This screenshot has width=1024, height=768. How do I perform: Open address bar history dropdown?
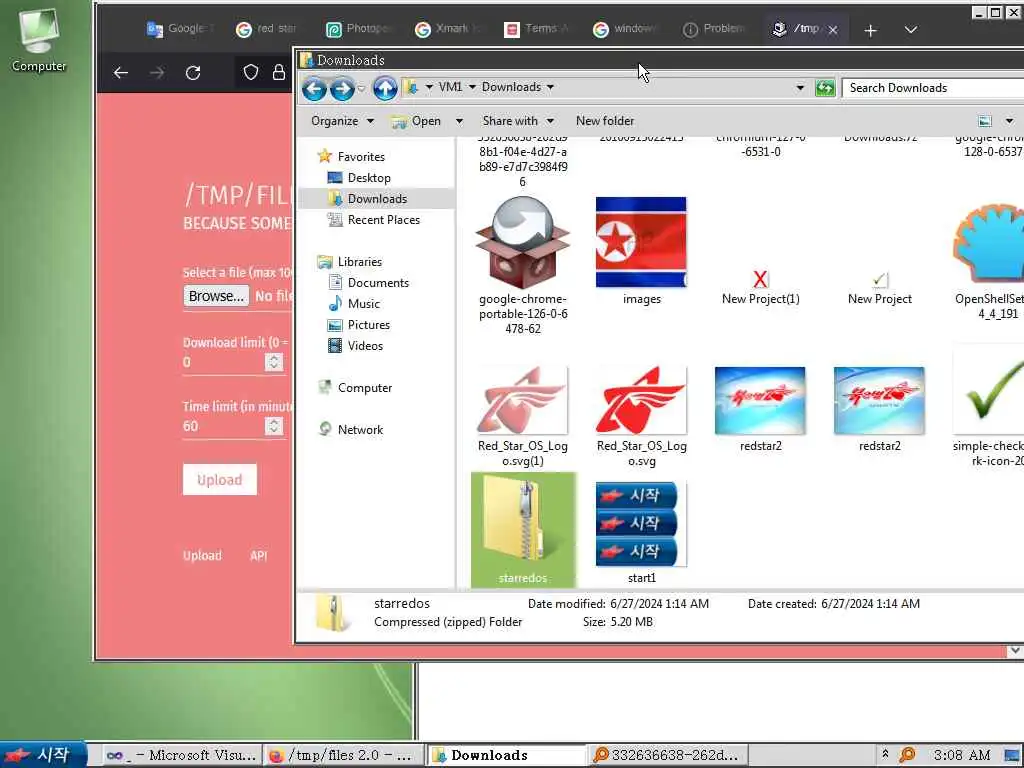coord(800,88)
